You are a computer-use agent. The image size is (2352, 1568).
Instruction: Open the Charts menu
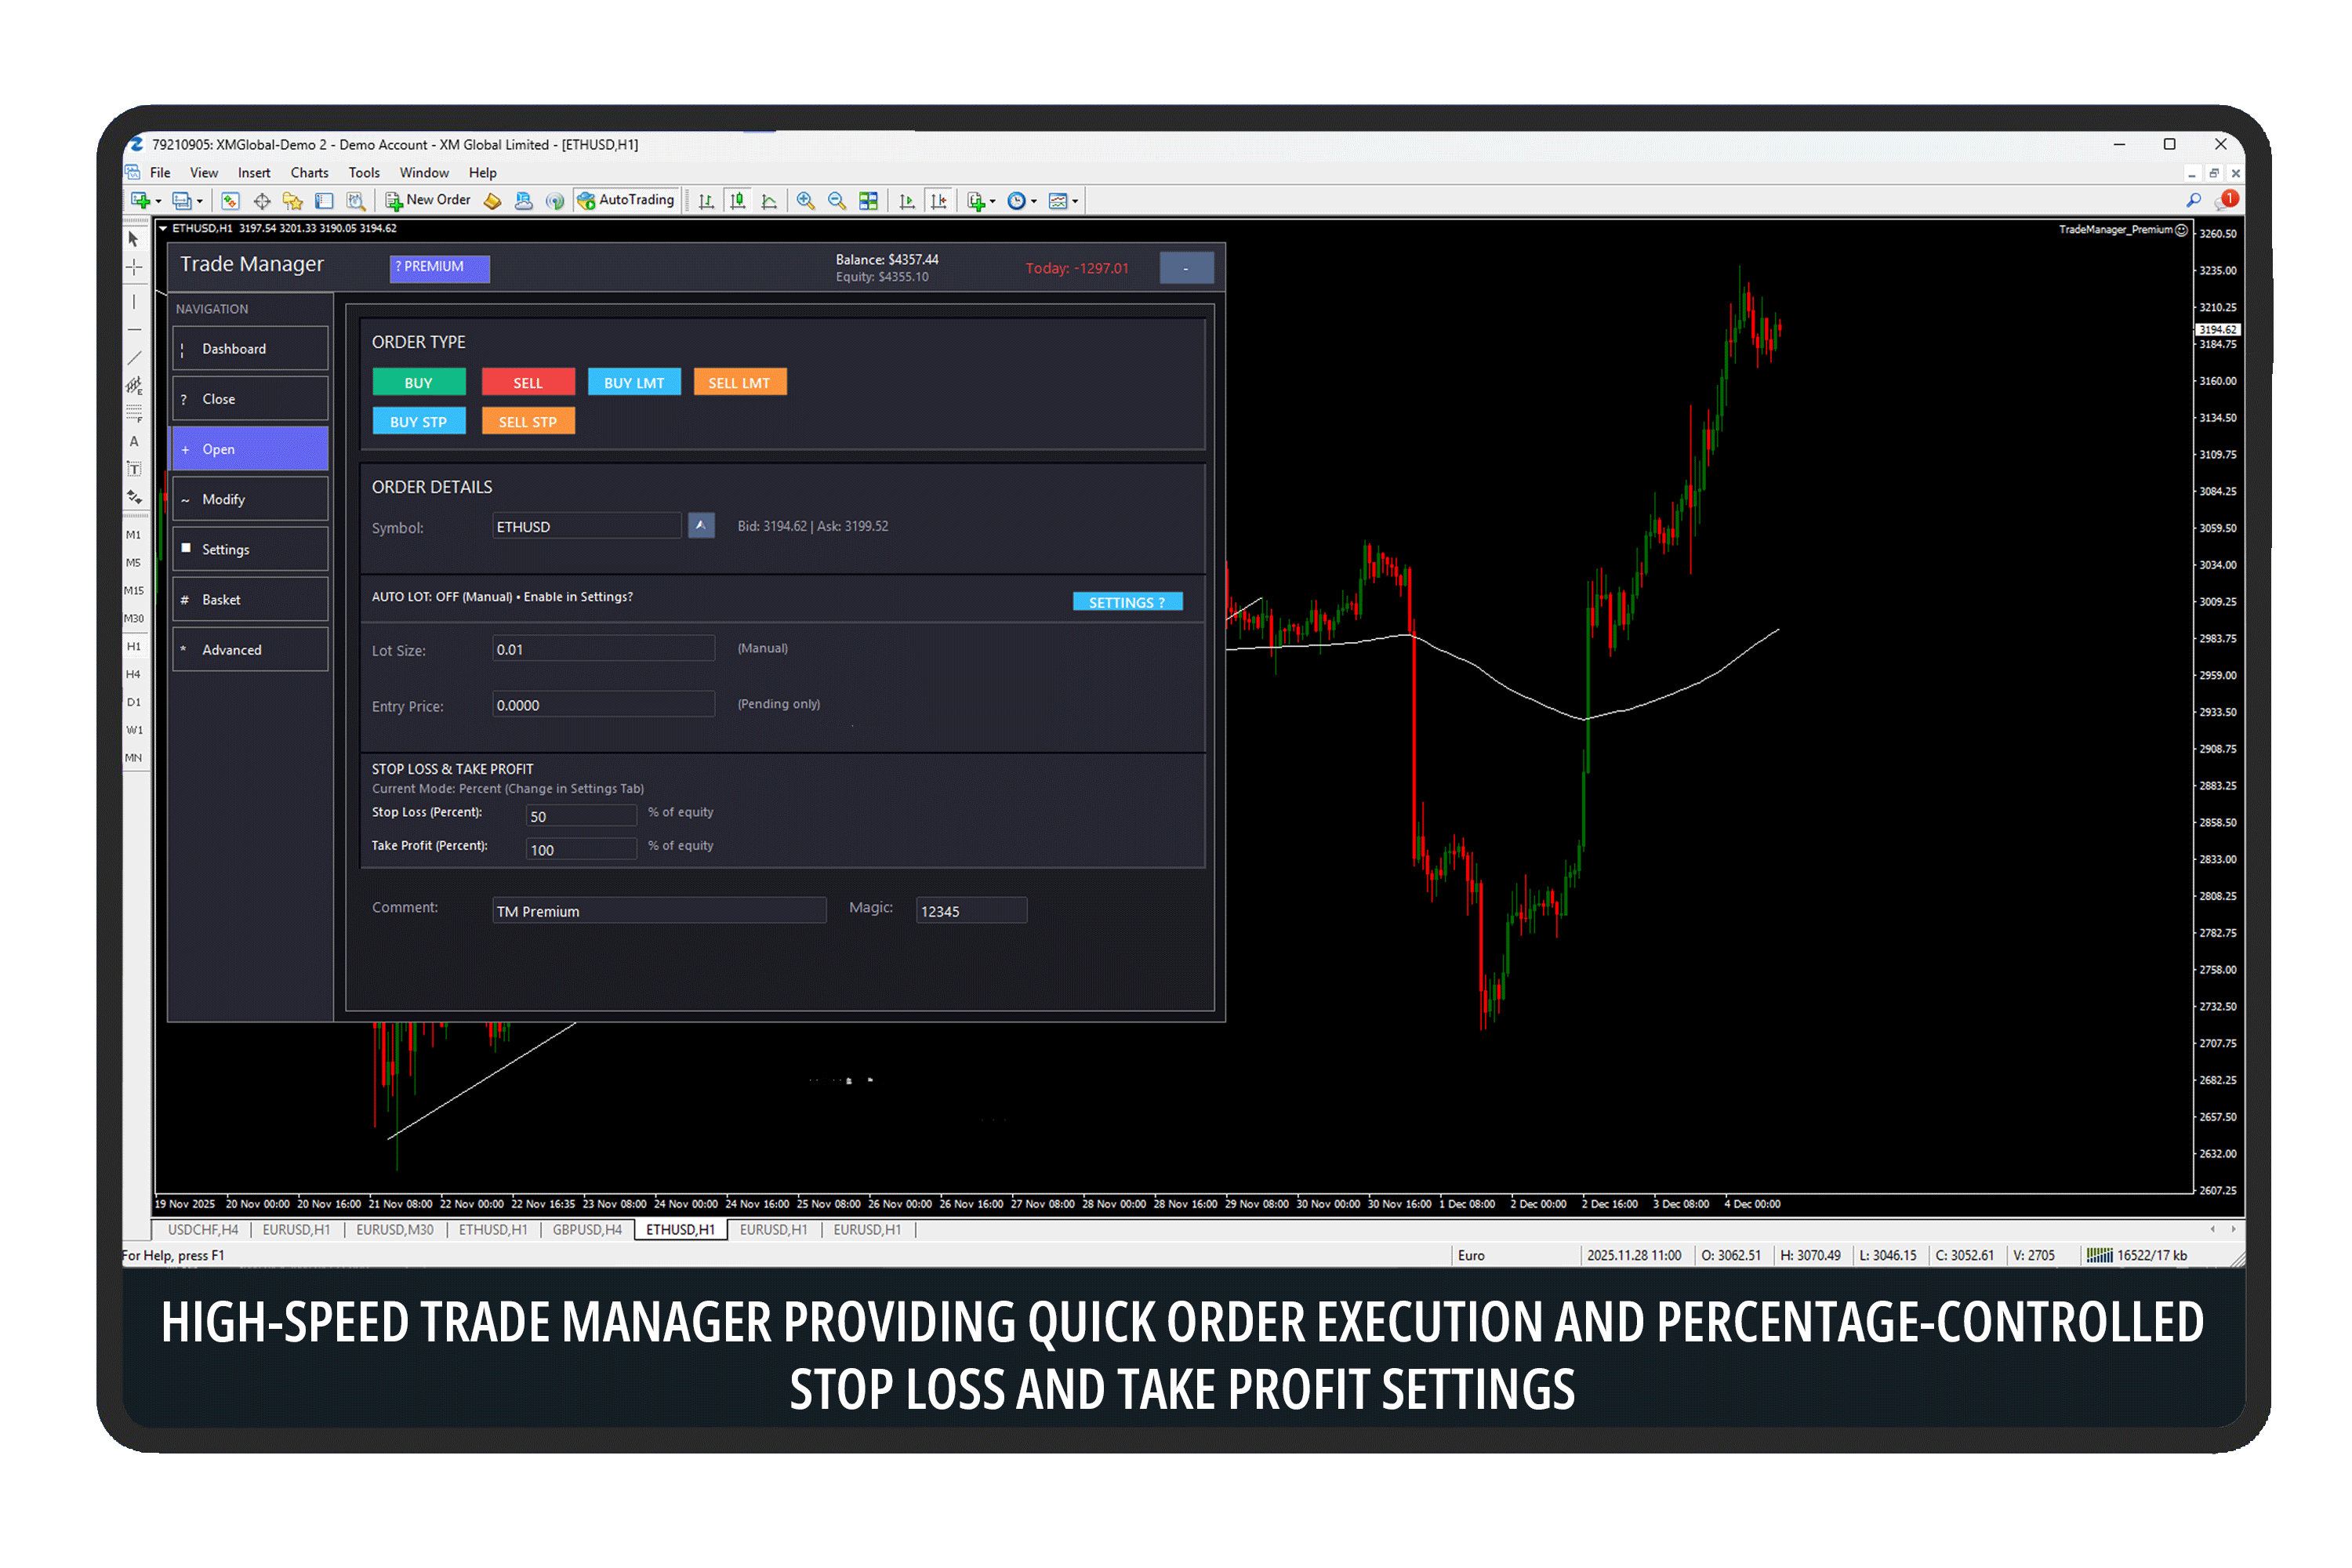309,172
